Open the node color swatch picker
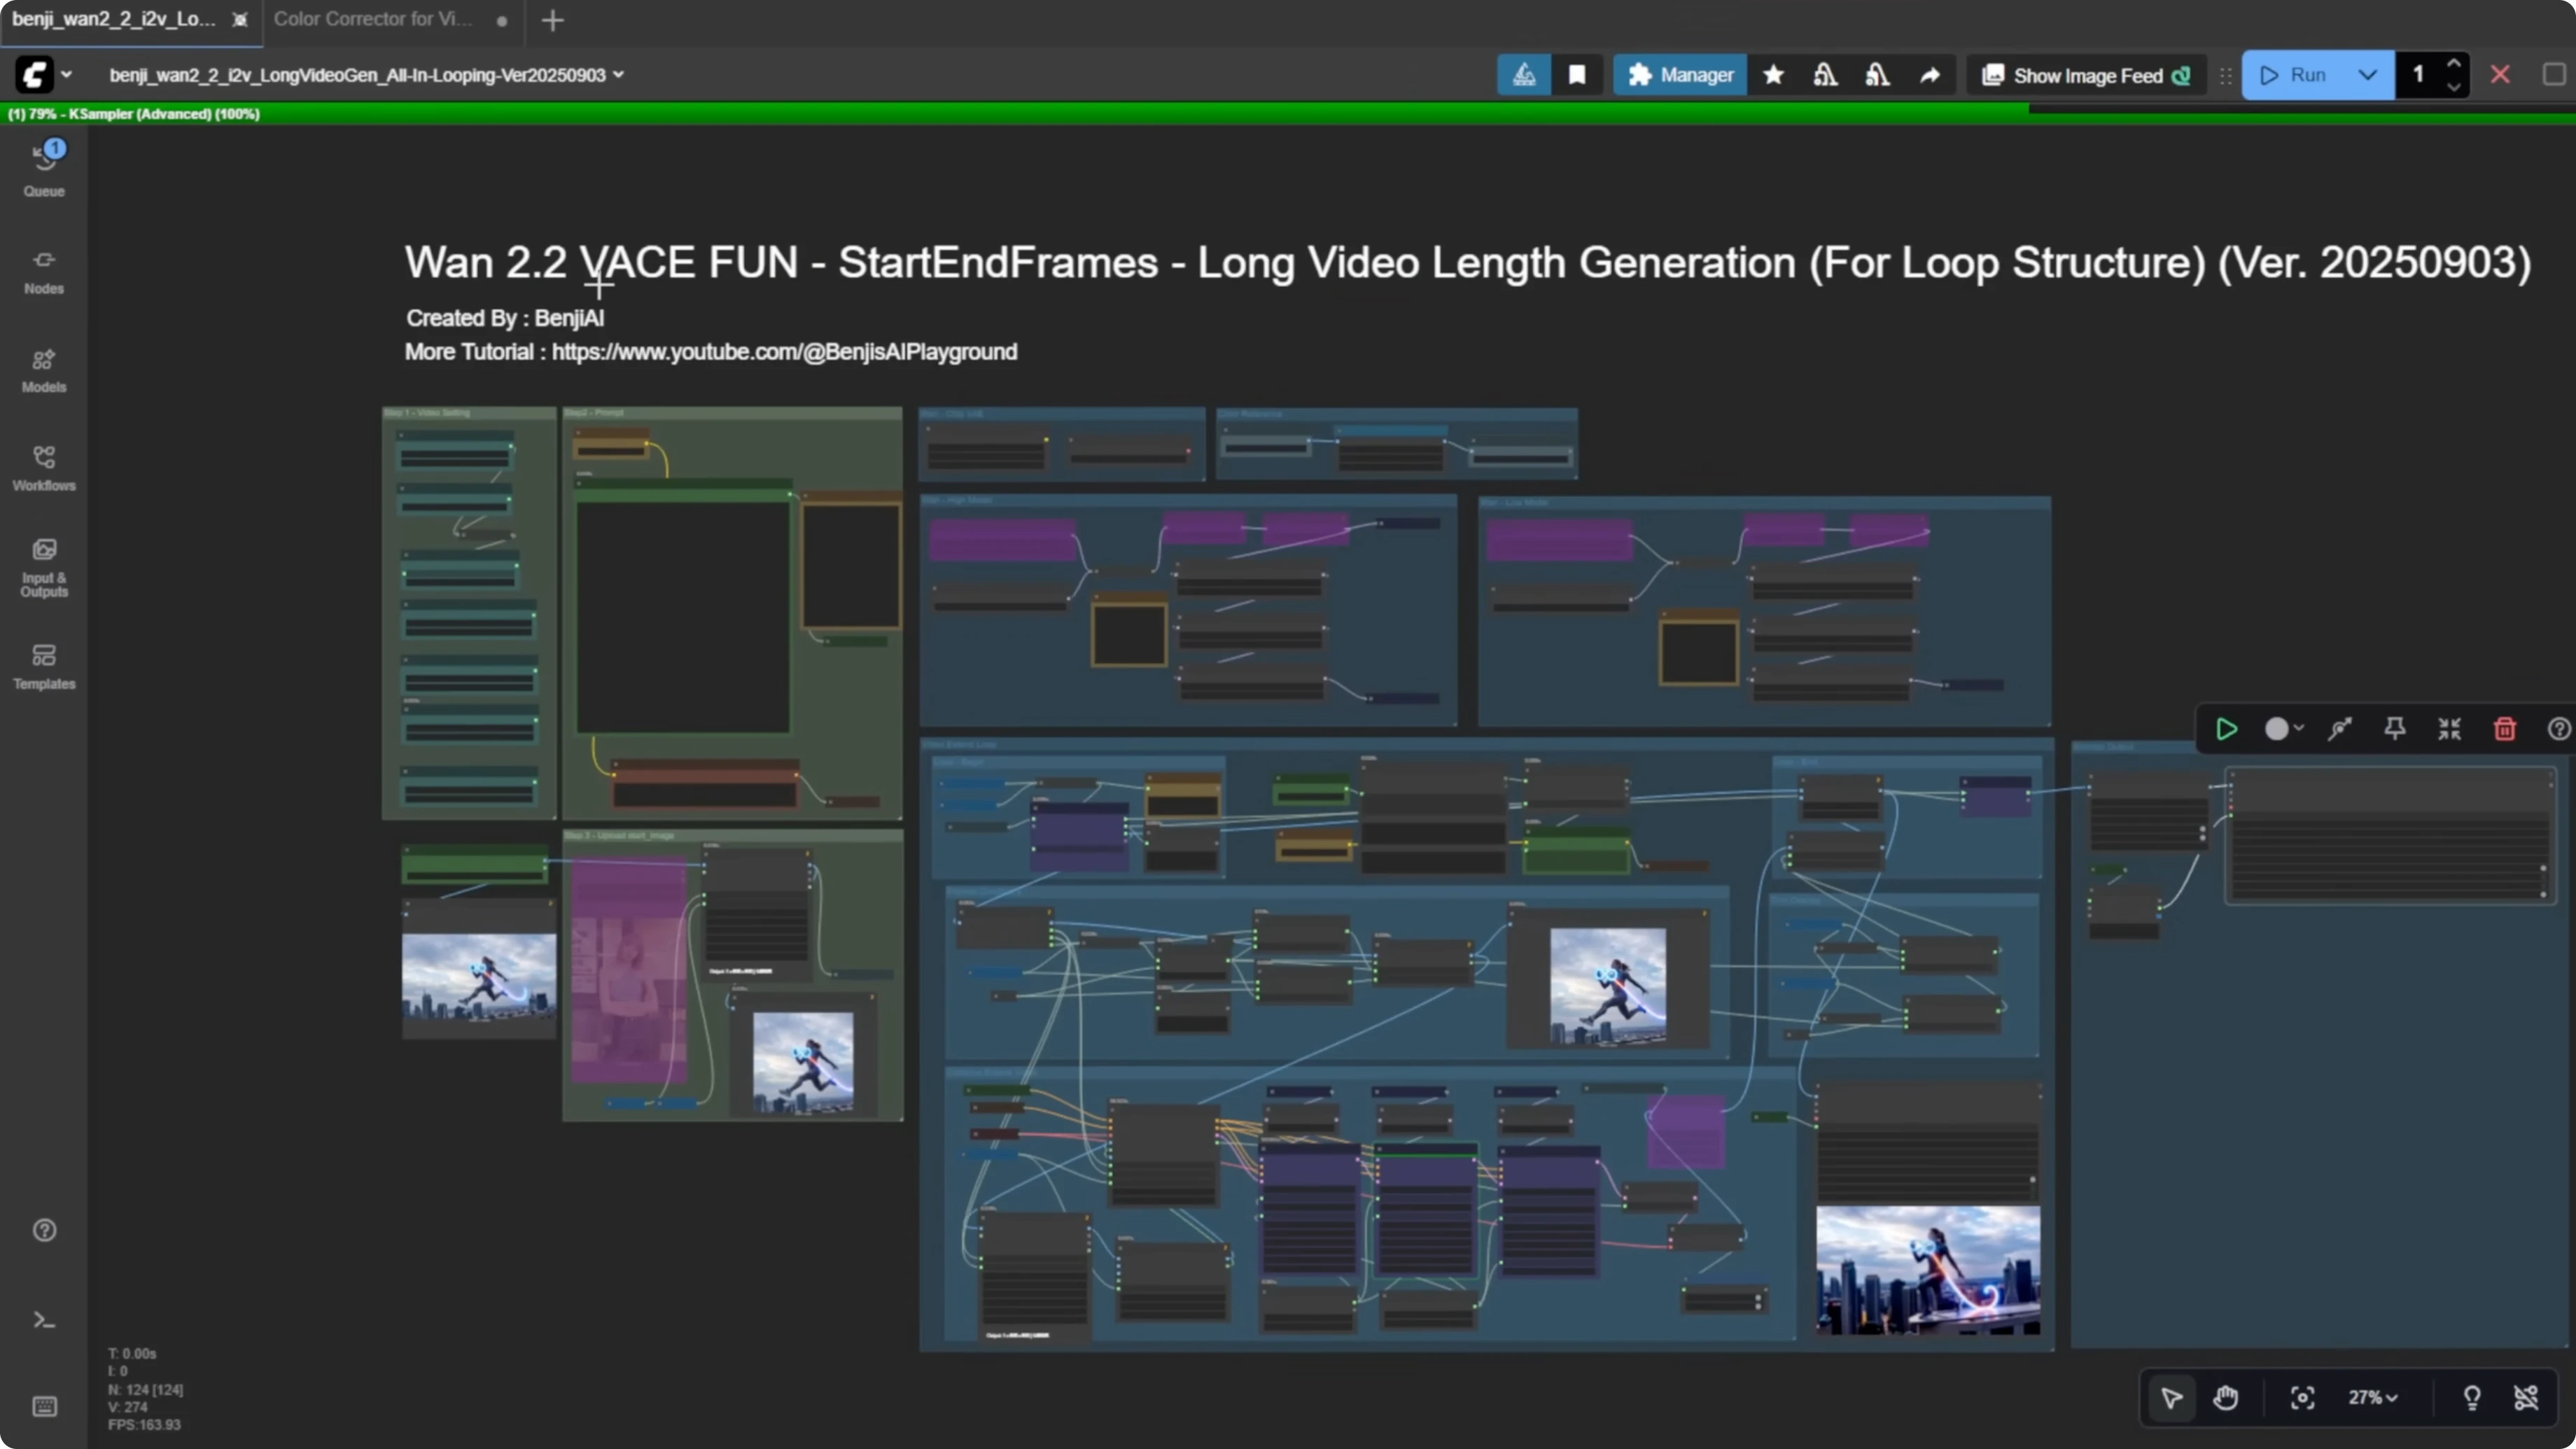This screenshot has width=2576, height=1449. 2283,729
